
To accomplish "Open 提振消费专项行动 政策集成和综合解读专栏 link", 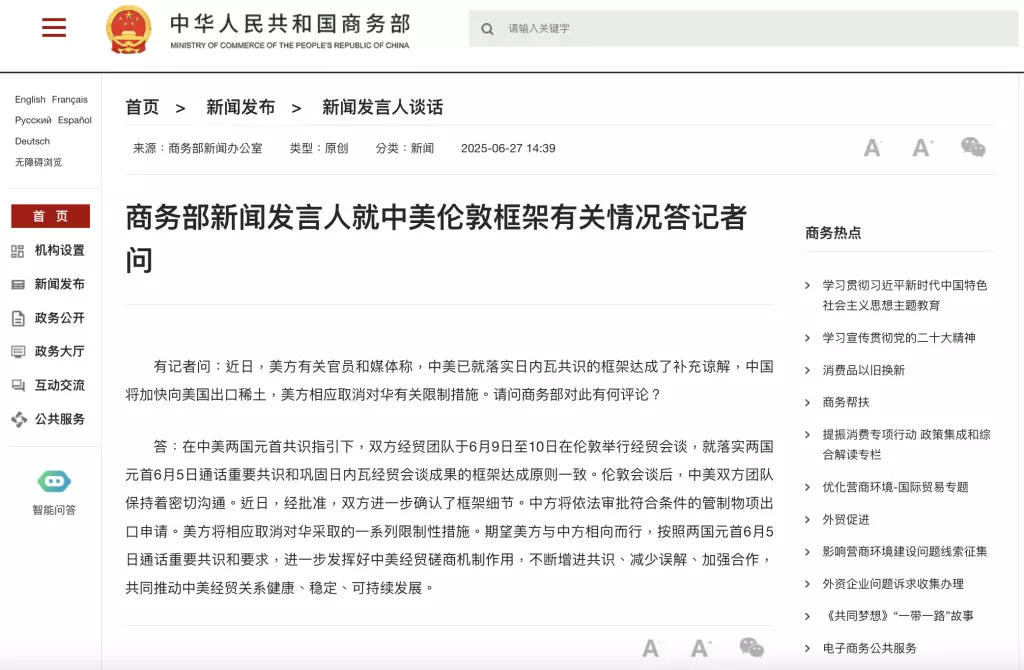I will 906,445.
